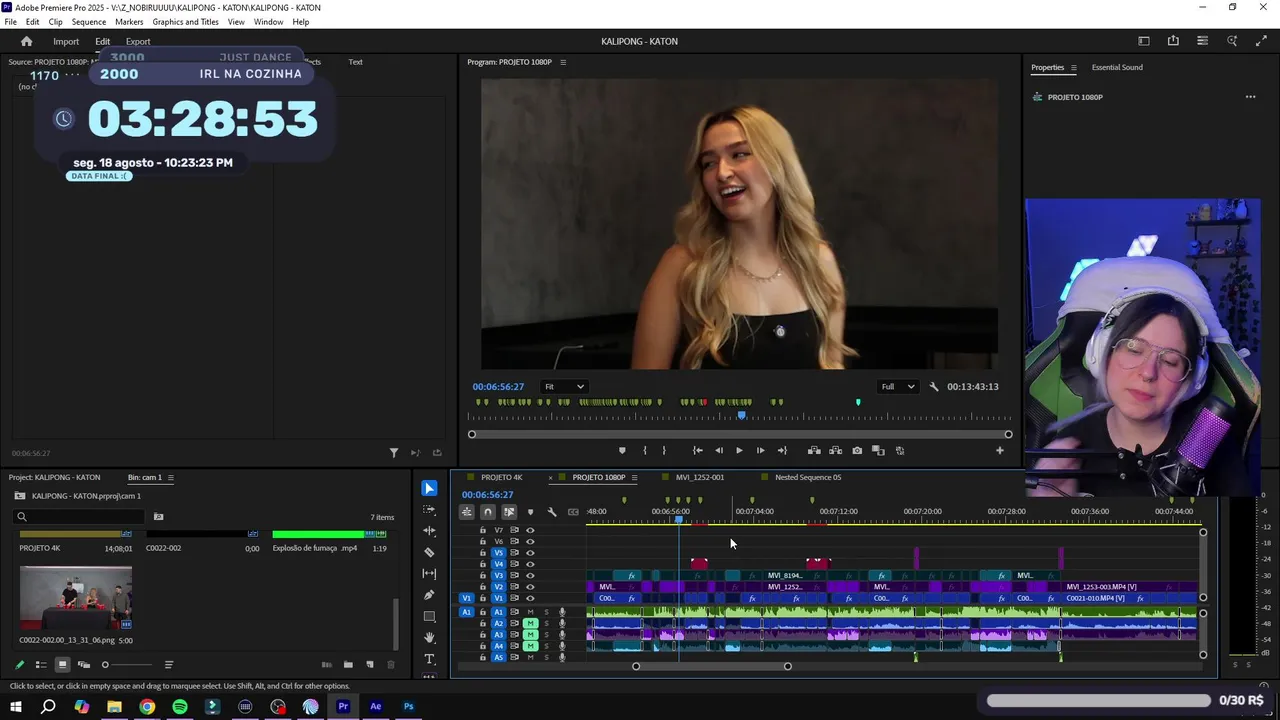This screenshot has height=720, width=1280.
Task: Click the Export workspace button
Action: pyautogui.click(x=138, y=42)
